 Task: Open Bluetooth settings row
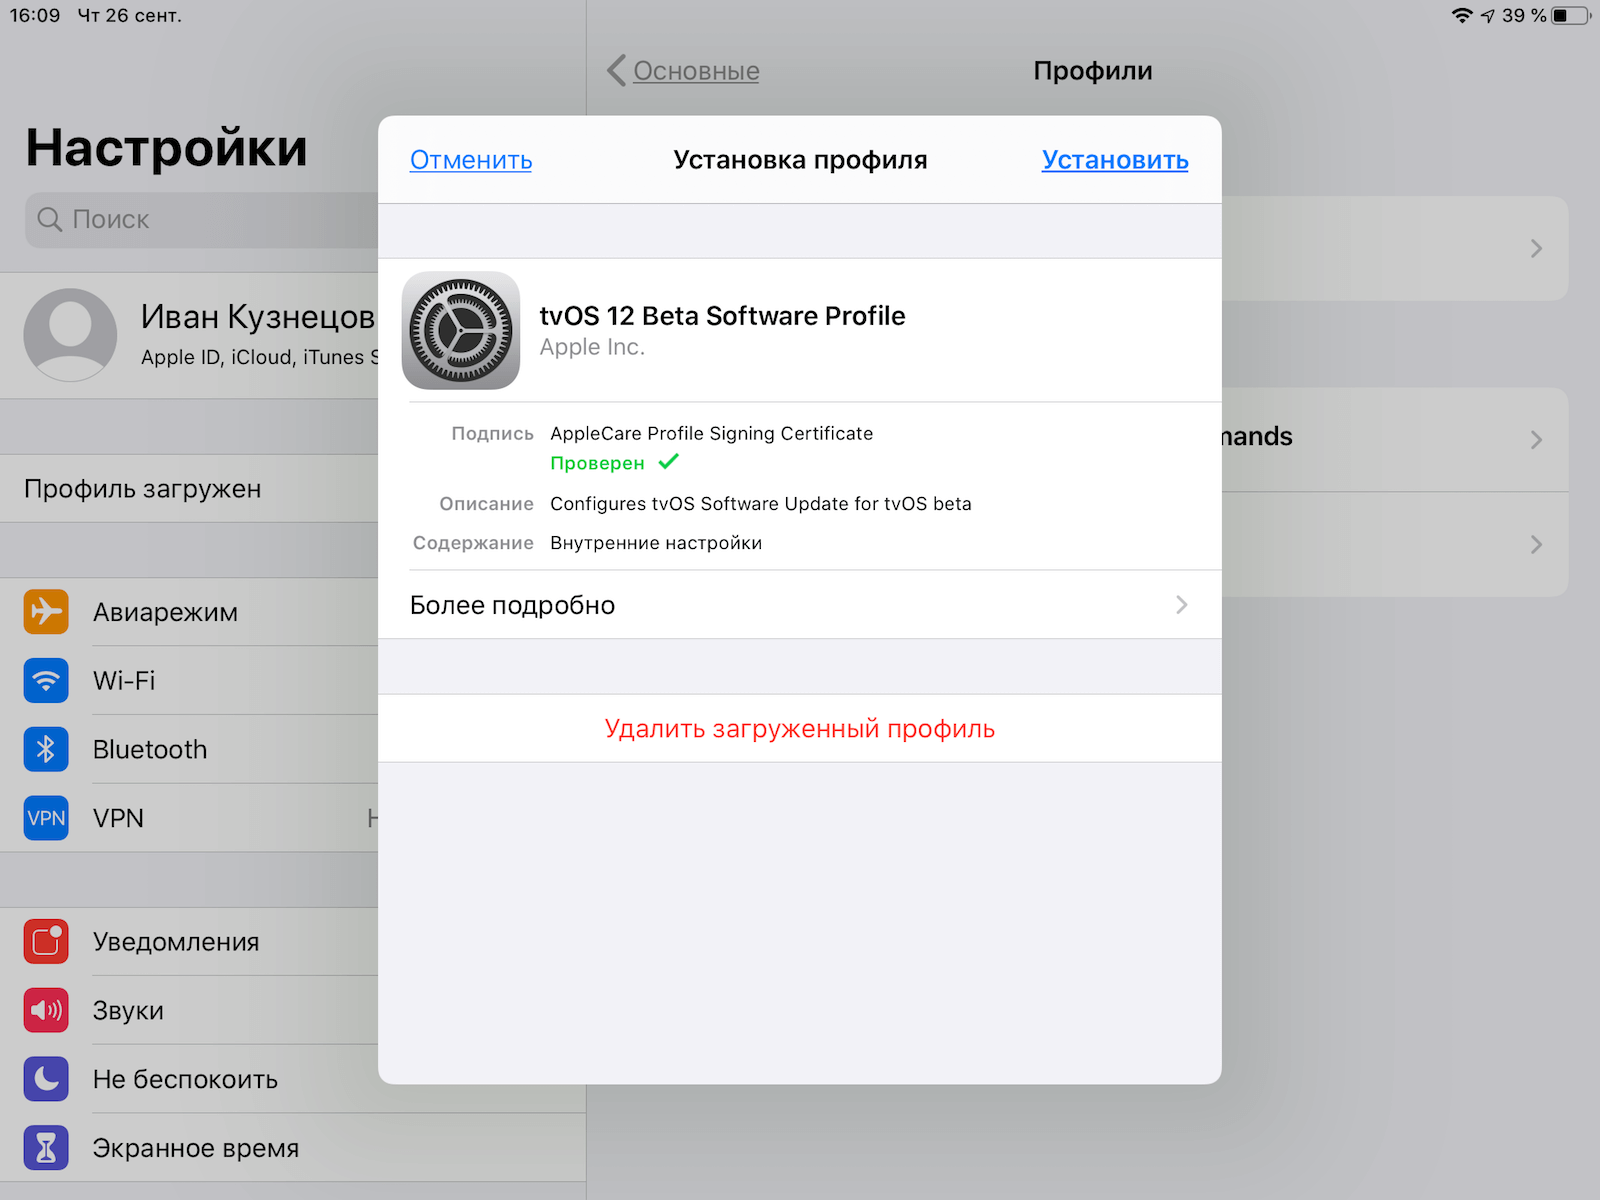click(x=189, y=749)
